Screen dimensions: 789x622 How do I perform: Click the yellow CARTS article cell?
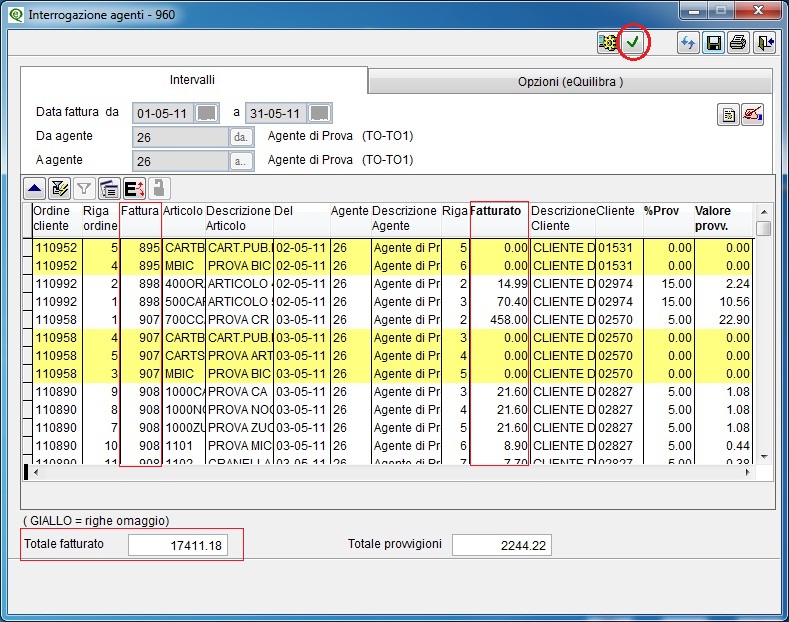184,356
